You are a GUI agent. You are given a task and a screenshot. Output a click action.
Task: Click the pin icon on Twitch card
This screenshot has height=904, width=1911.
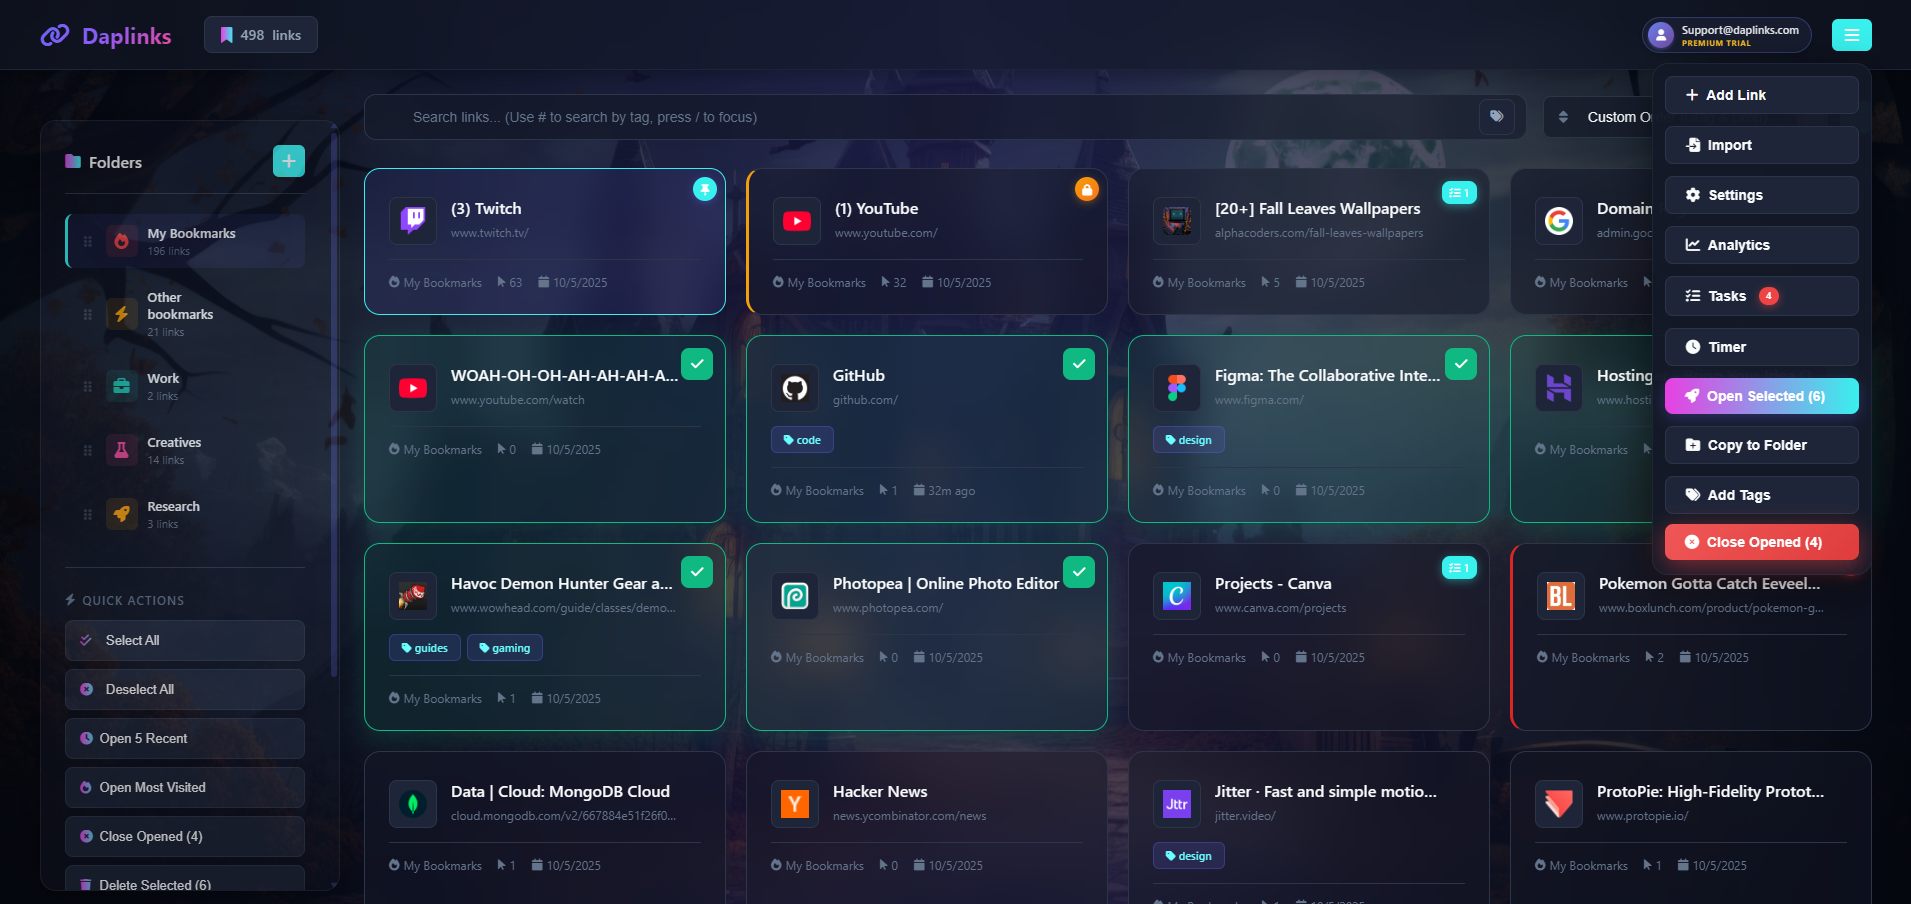705,189
